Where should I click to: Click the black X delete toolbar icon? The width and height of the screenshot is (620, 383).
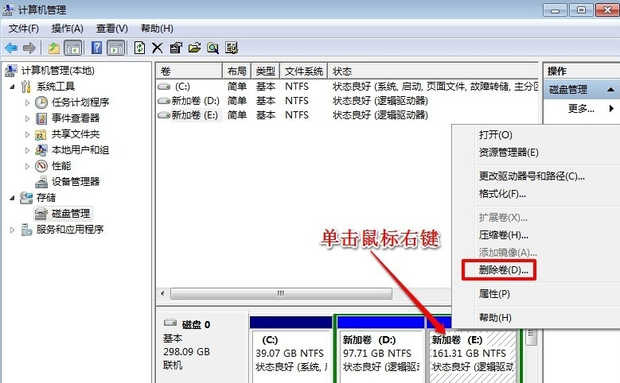tap(157, 48)
